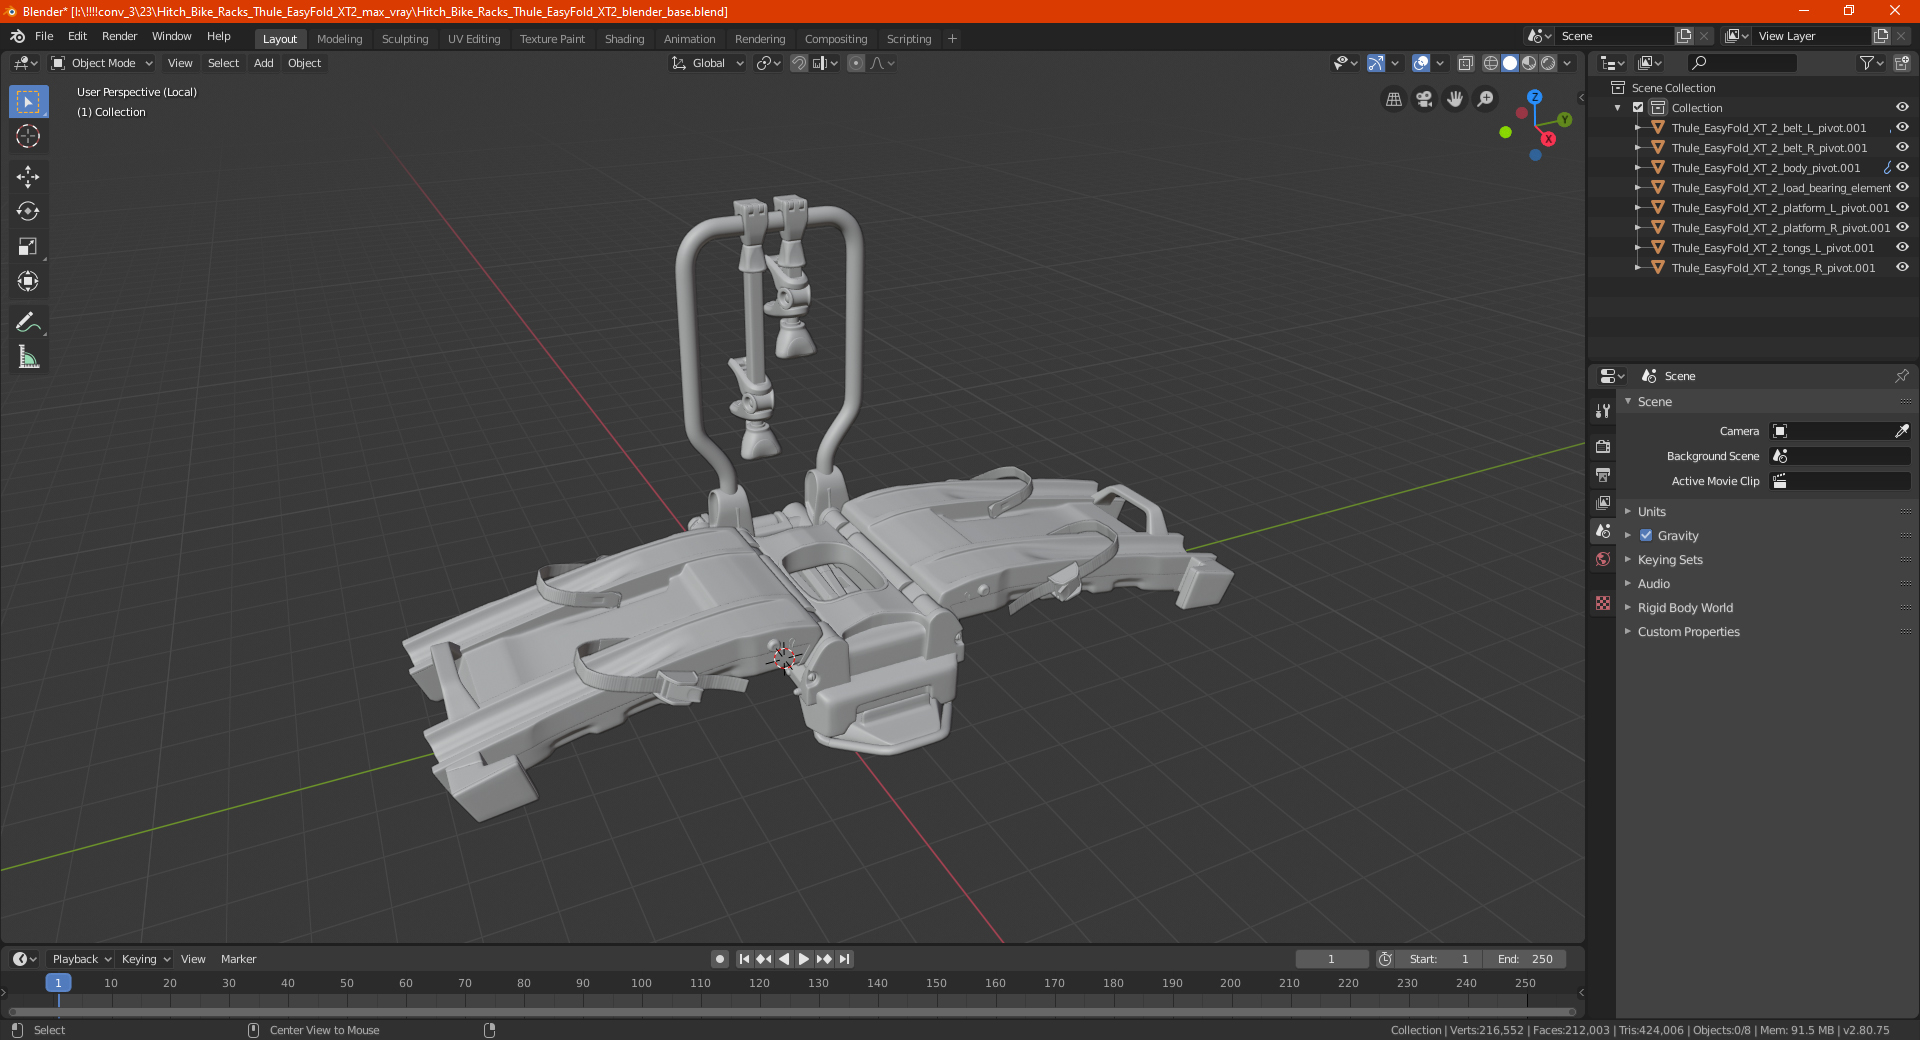Screen dimensions: 1920x1040
Task: Switch to wireframe shading mode
Action: tap(1491, 63)
